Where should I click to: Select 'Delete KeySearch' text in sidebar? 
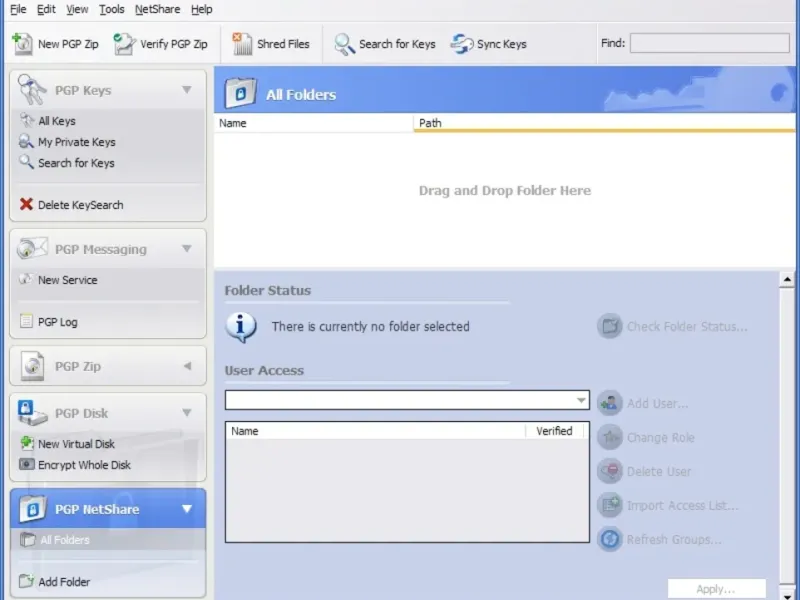pos(81,205)
